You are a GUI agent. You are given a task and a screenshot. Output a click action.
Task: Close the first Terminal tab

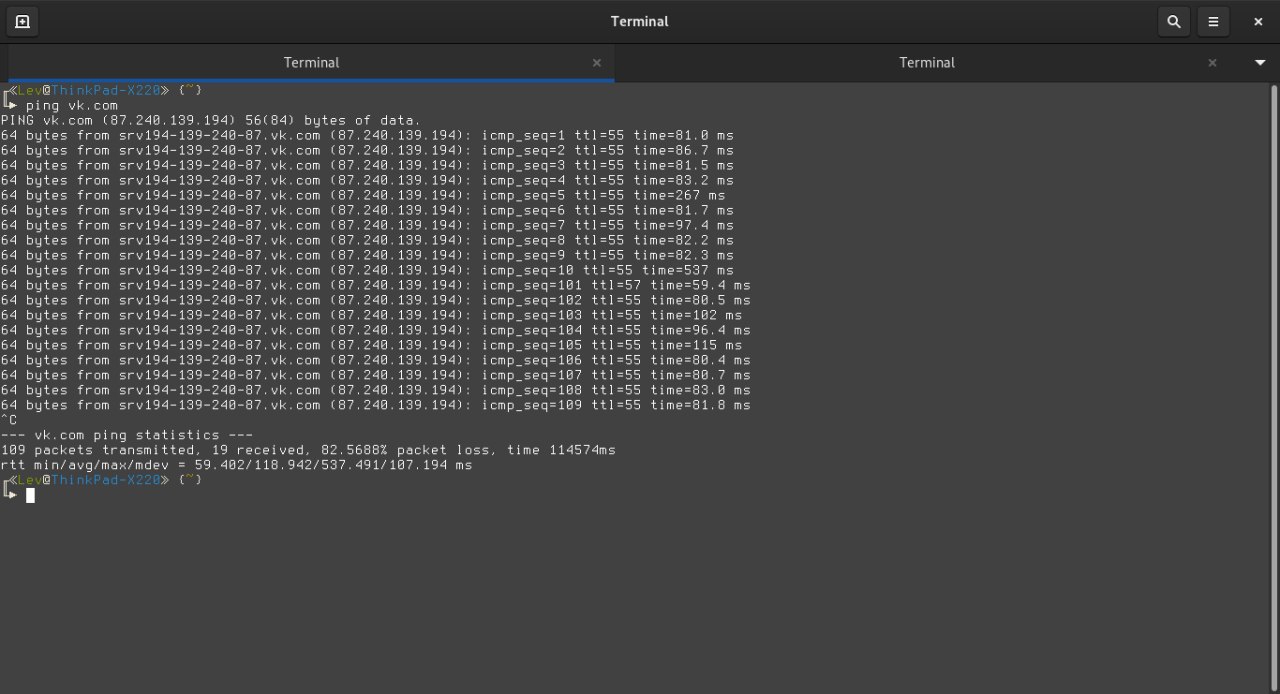597,62
